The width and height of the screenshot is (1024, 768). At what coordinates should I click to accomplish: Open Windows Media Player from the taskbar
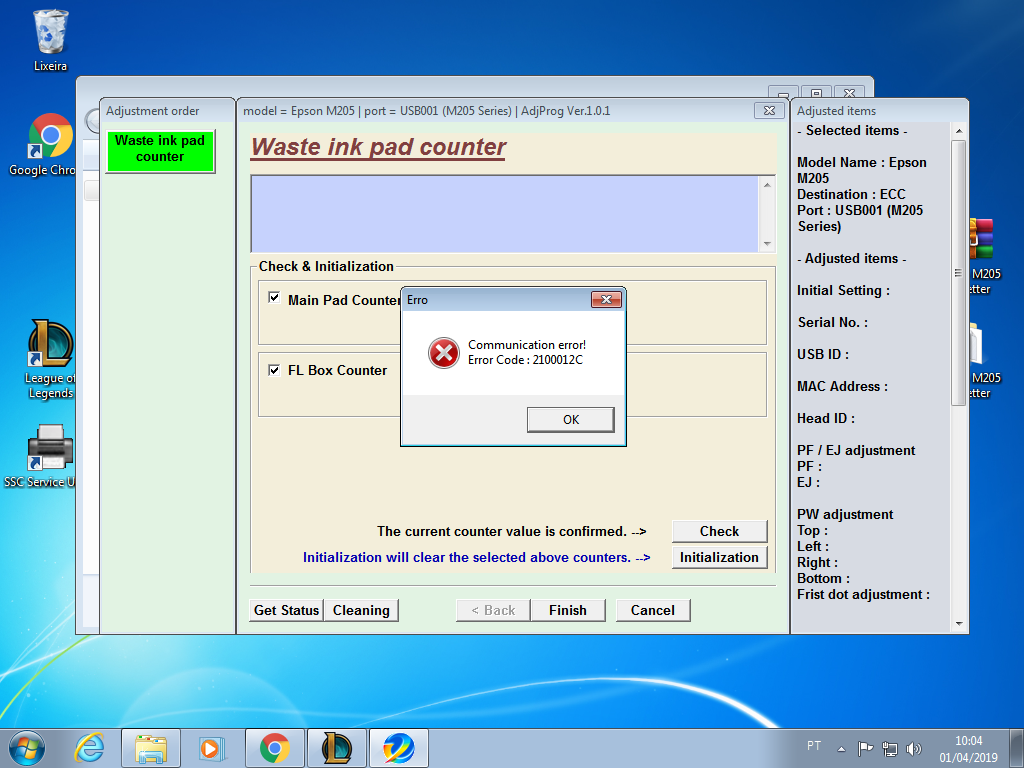[x=212, y=748]
